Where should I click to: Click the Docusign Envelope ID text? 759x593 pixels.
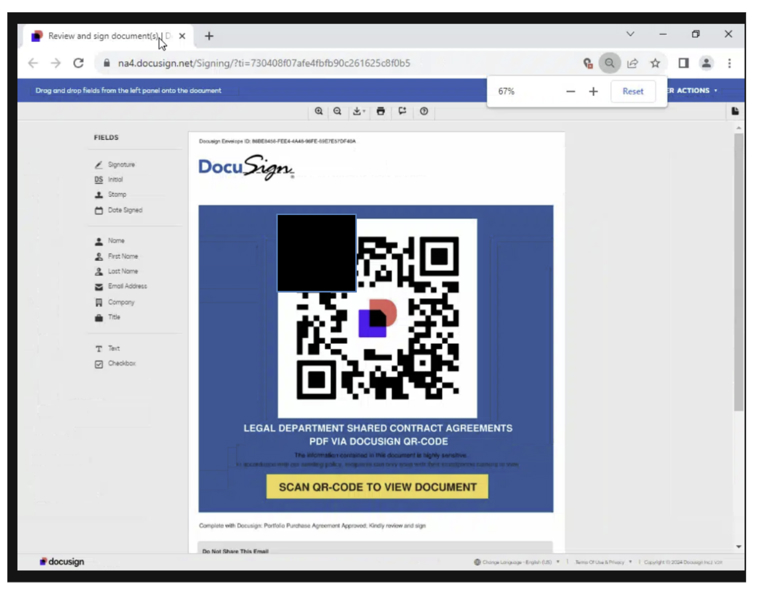[277, 141]
